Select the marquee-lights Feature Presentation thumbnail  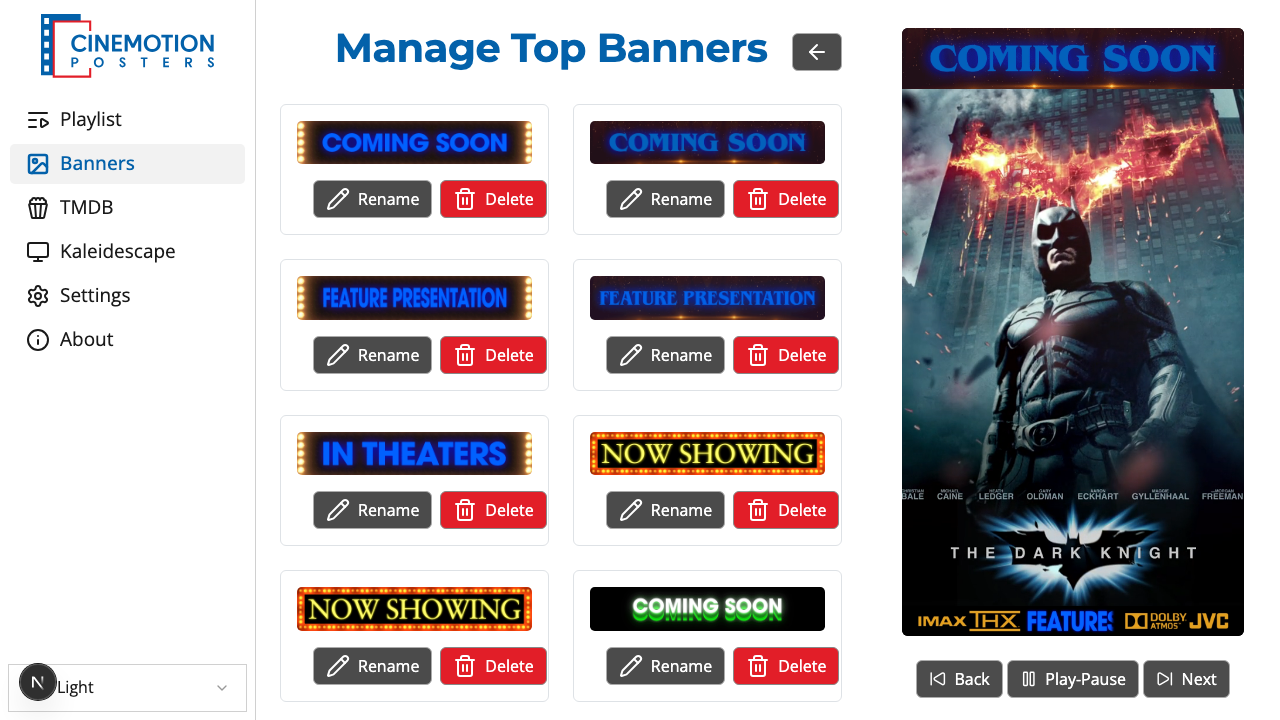[414, 298]
